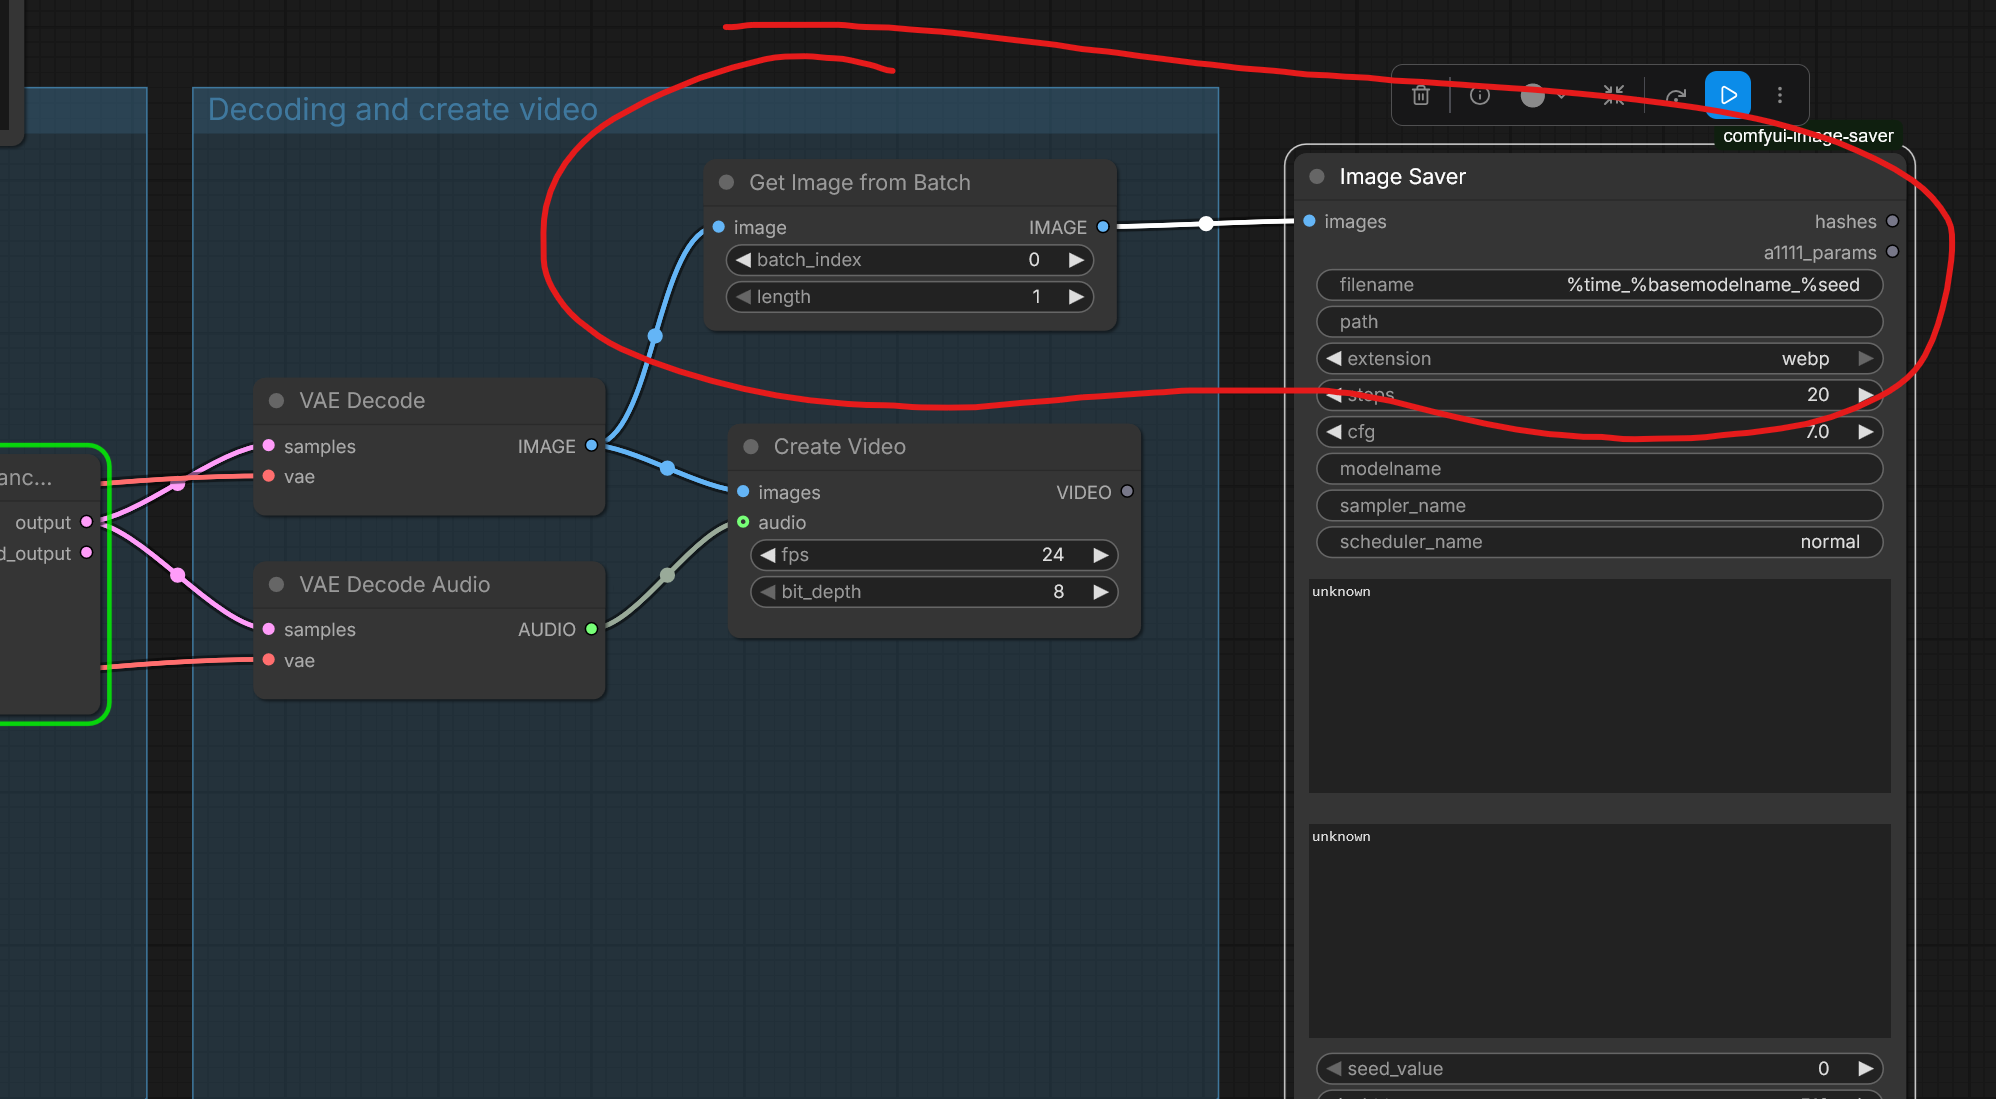Decrease fps value with left arrow
This screenshot has height=1099, width=1996.
click(768, 555)
